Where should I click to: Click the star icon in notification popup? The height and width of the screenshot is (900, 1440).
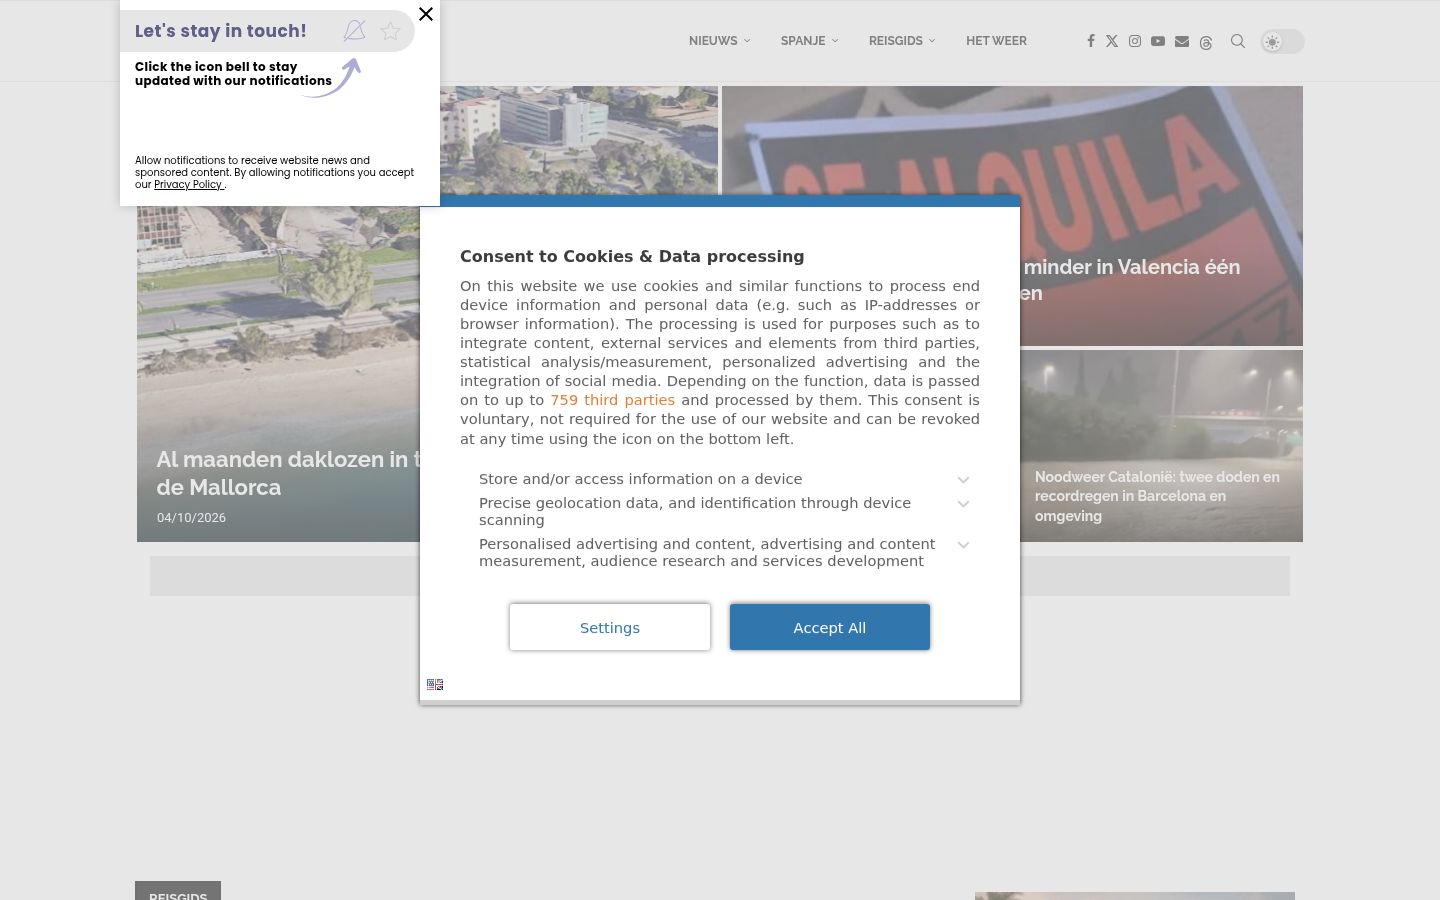point(391,31)
